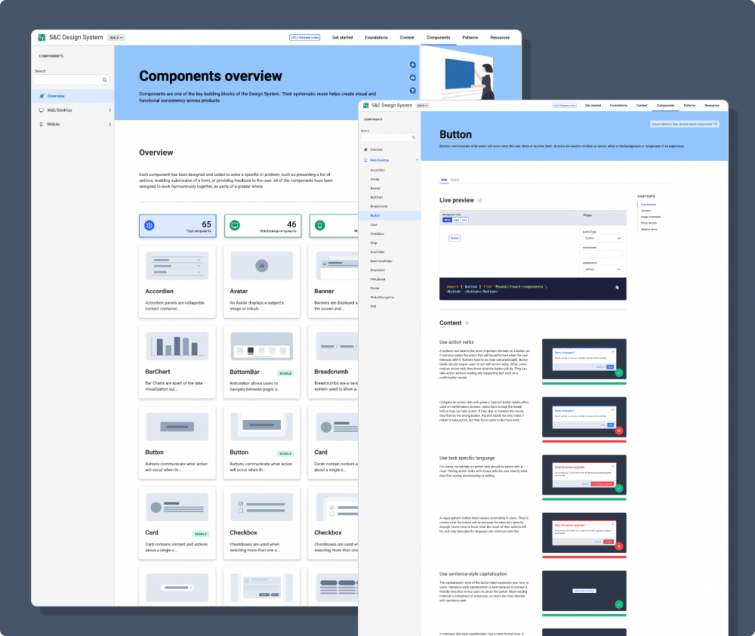Click S&C Design System logo in Button window
The image size is (755, 636).
pyautogui.click(x=366, y=105)
